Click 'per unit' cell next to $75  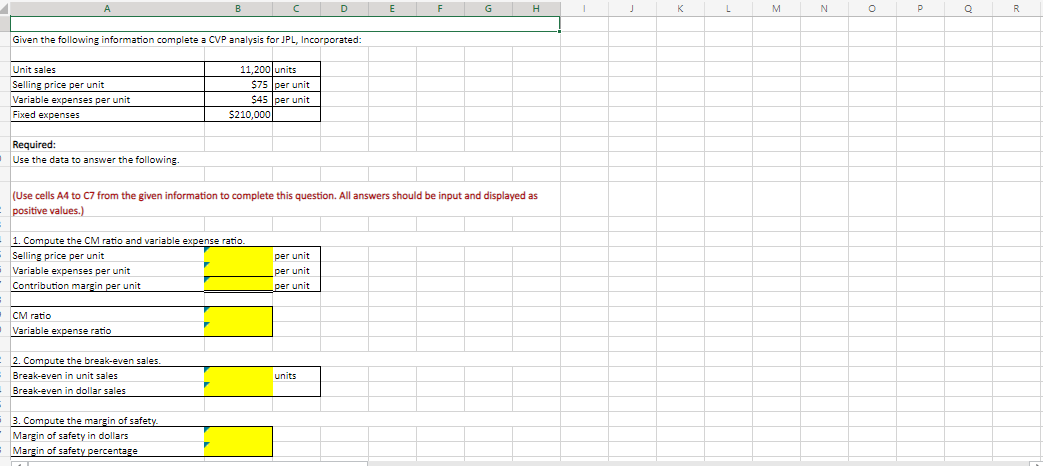[x=296, y=84]
